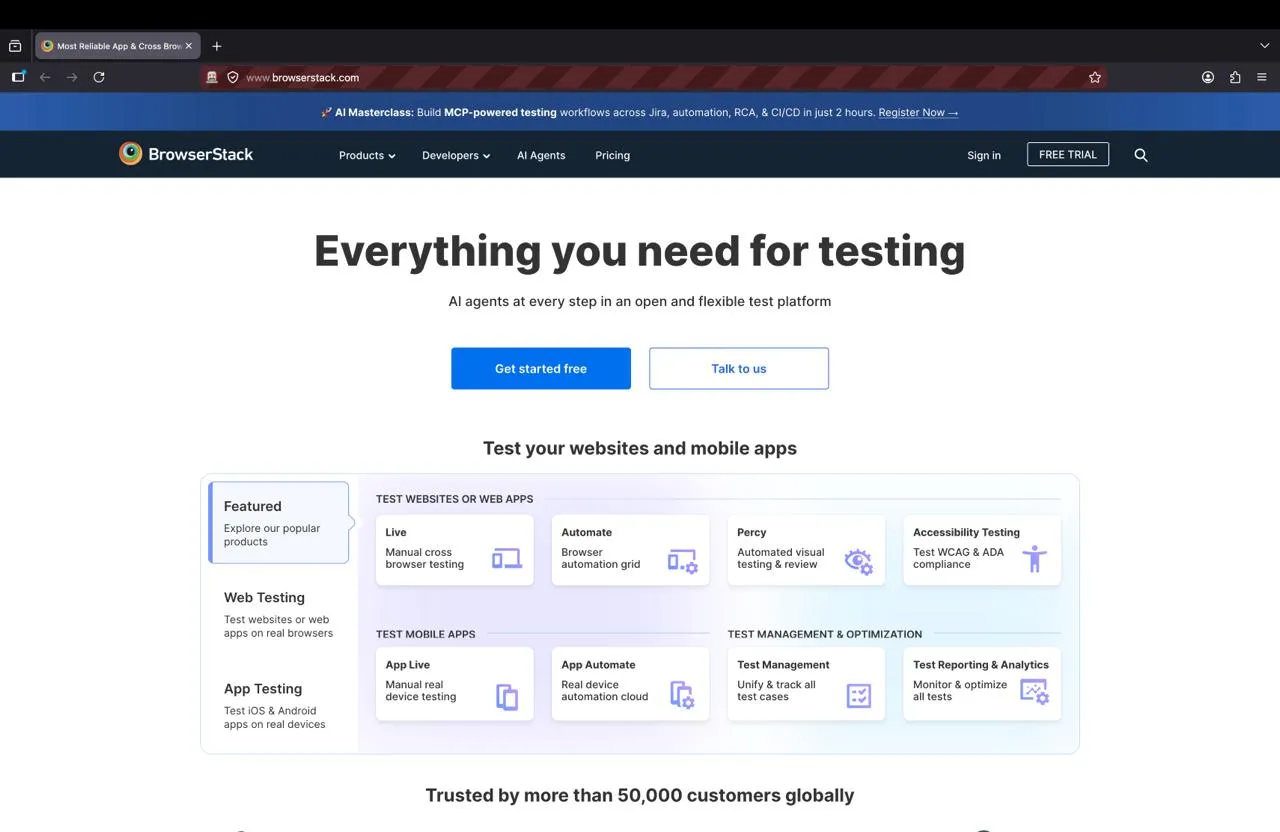This screenshot has width=1280, height=832.
Task: Open the site search magnifier icon
Action: tap(1141, 155)
